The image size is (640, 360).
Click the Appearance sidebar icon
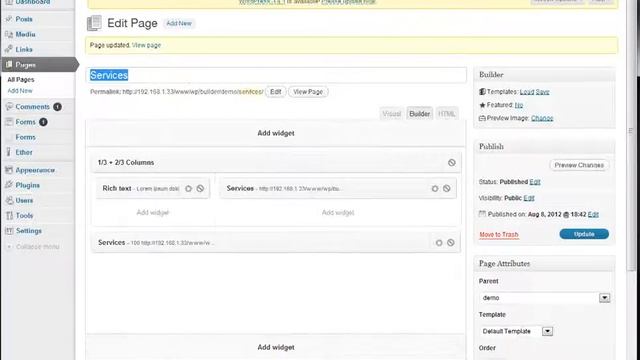(9, 170)
